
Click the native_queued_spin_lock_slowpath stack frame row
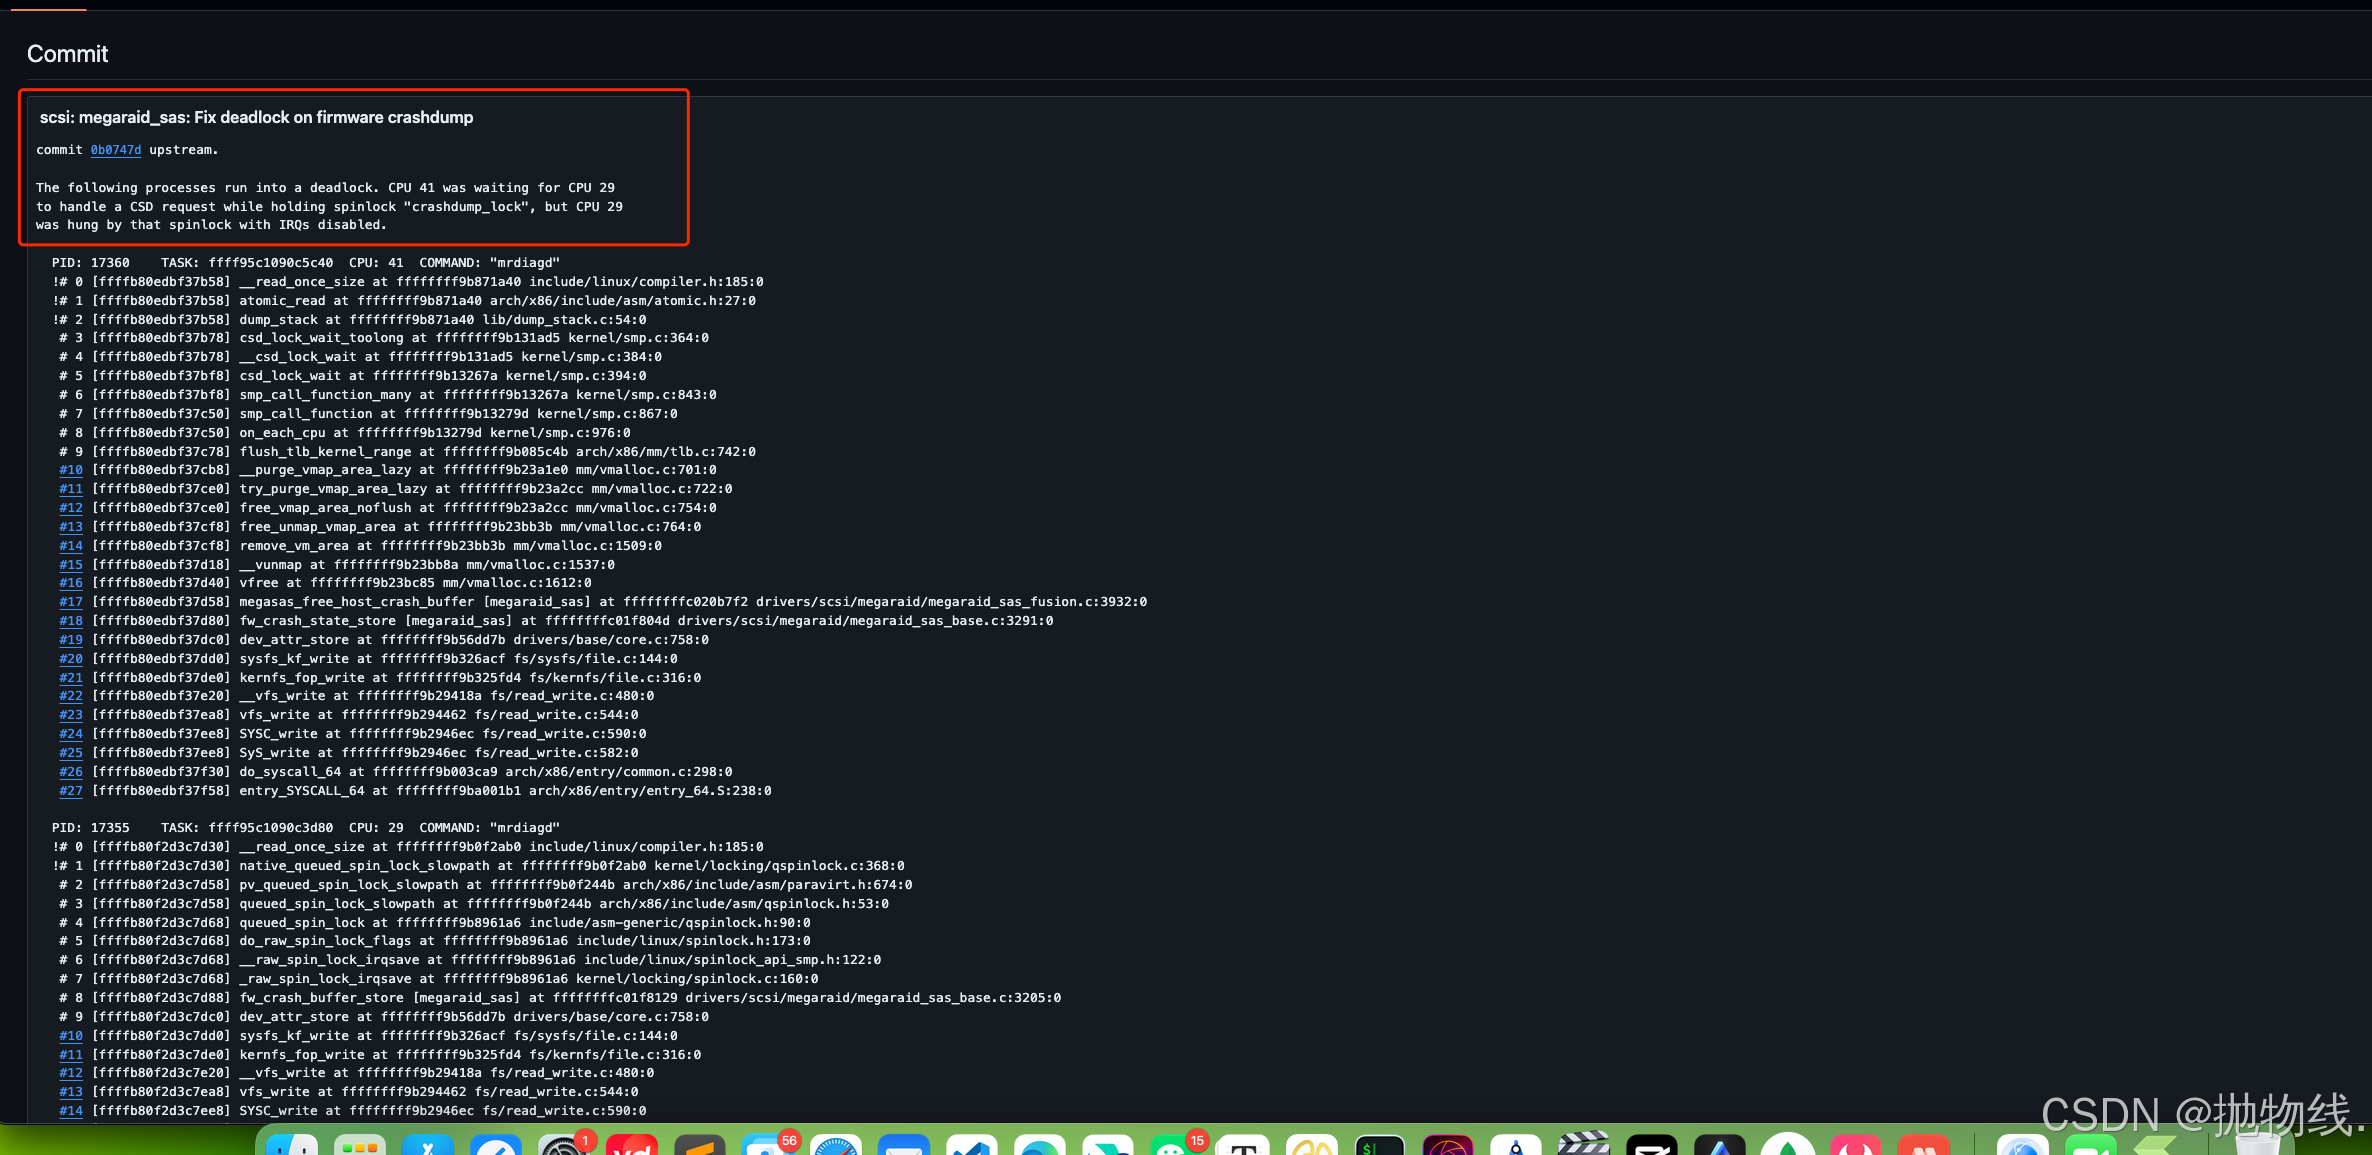tap(479, 866)
